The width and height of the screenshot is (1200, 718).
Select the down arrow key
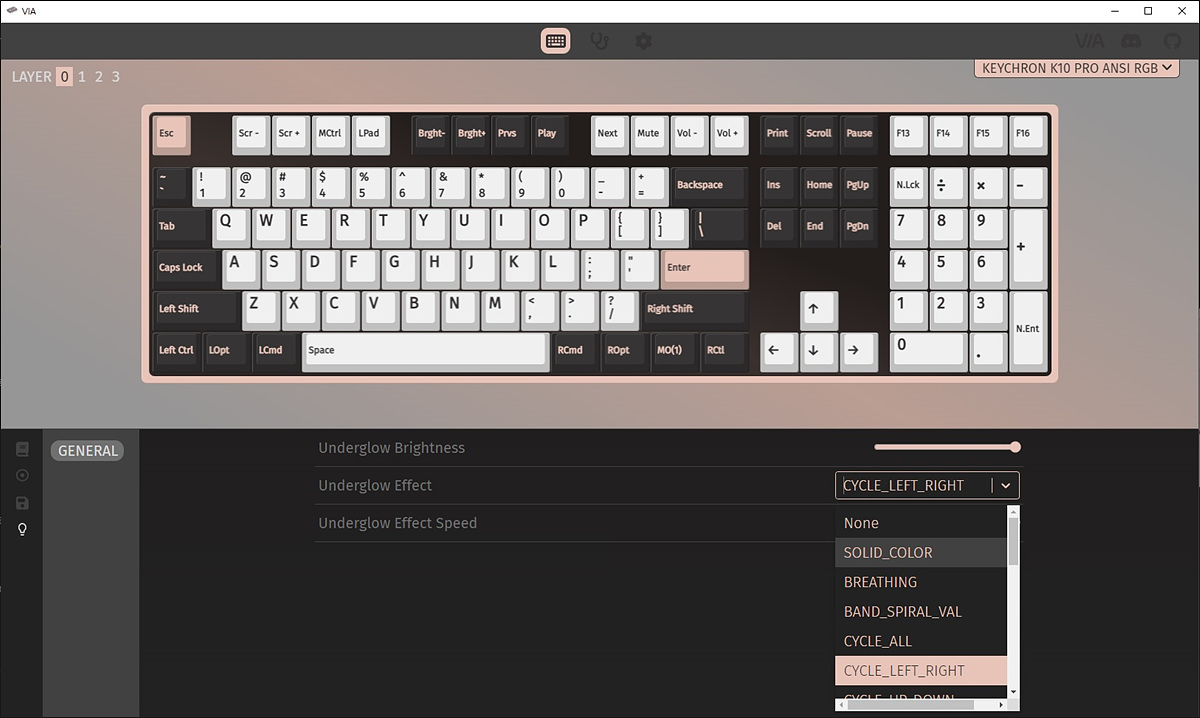click(819, 352)
